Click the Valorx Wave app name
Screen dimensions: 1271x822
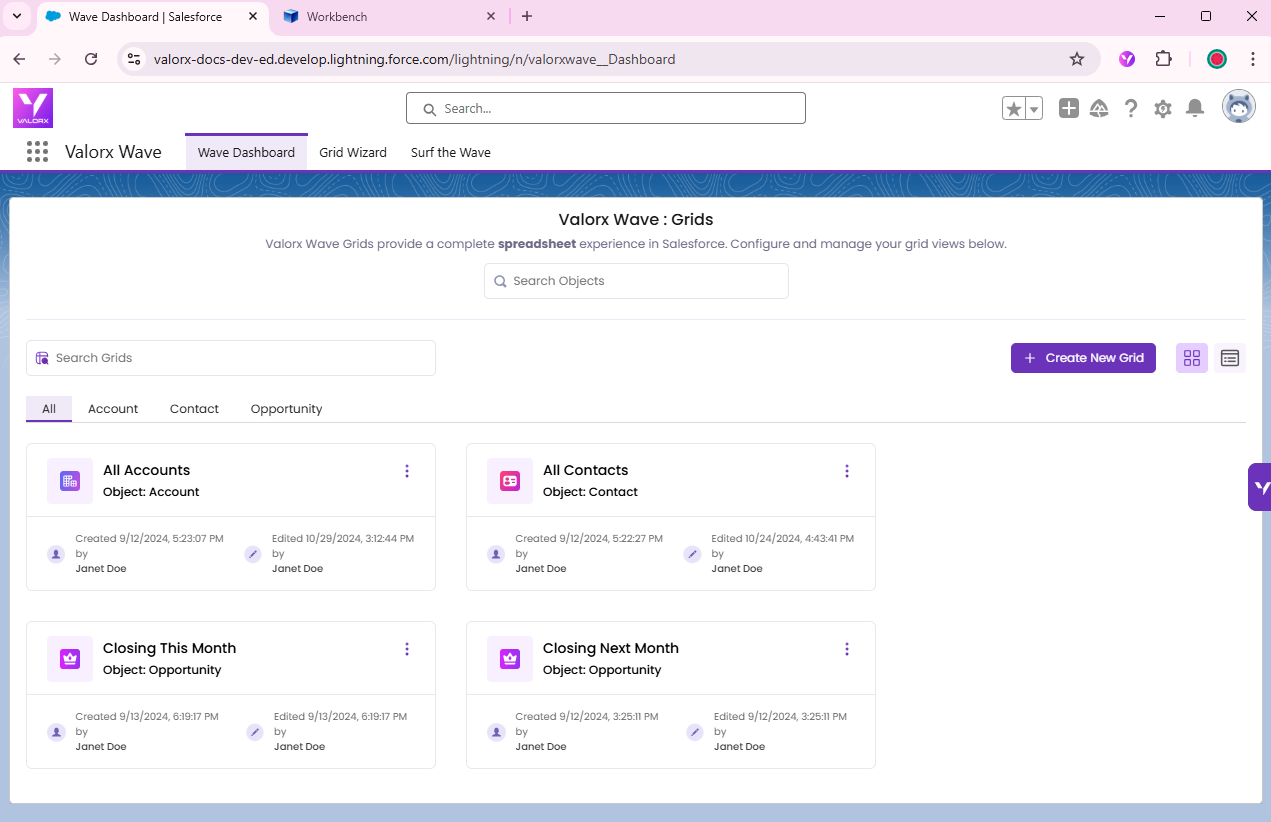tap(113, 152)
